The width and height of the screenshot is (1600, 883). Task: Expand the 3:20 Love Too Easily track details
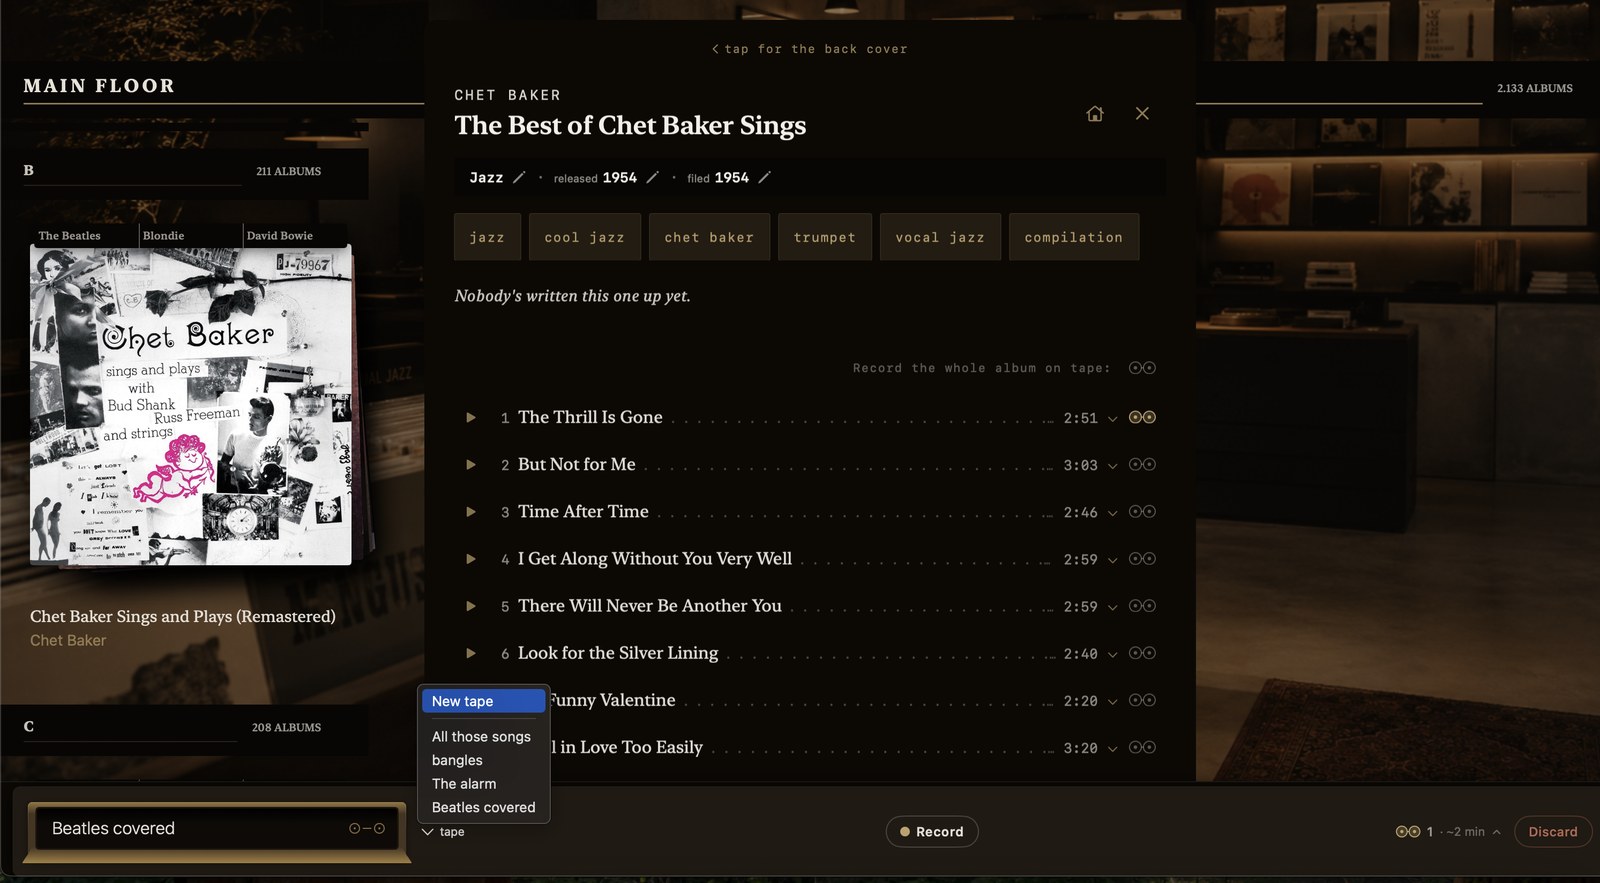1112,748
